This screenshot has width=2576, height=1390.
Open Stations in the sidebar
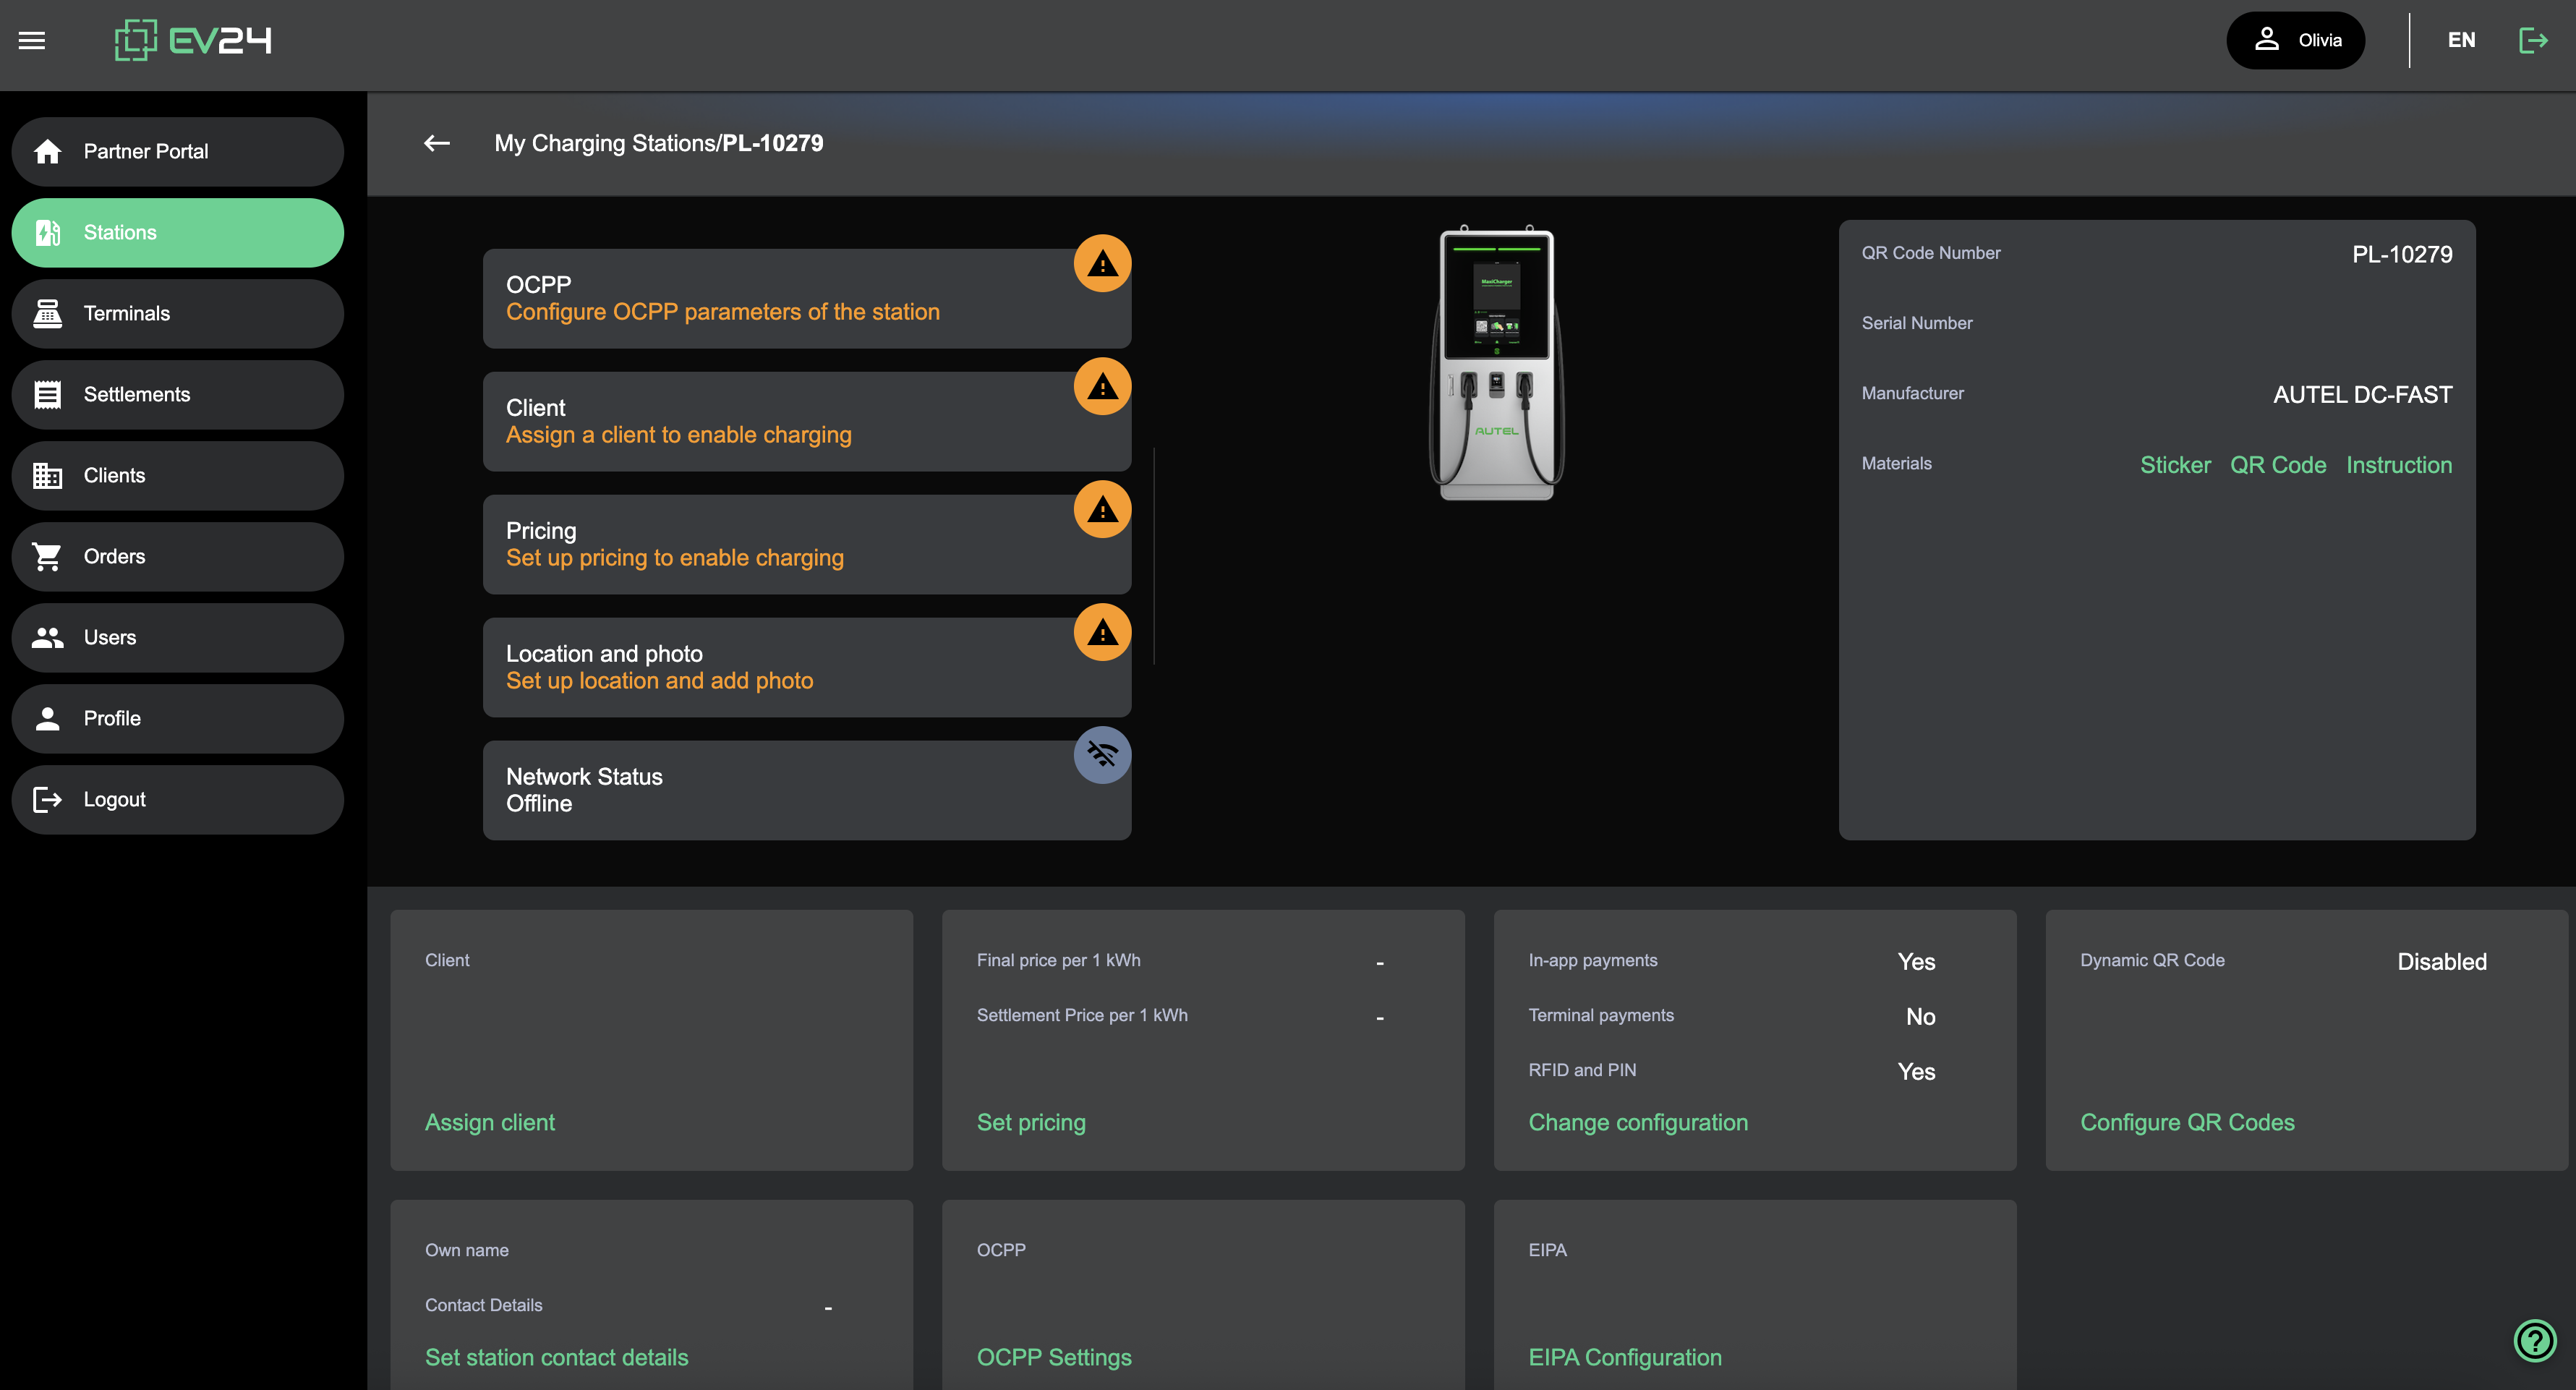[177, 232]
